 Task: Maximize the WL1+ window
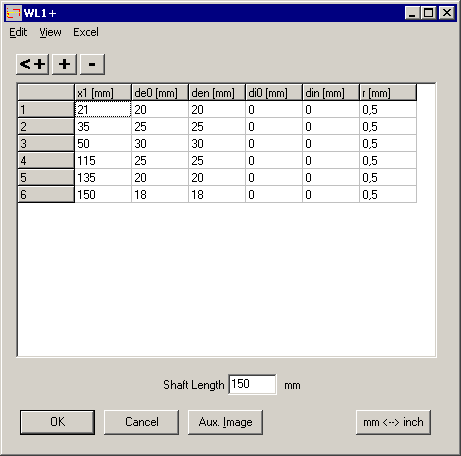click(429, 13)
